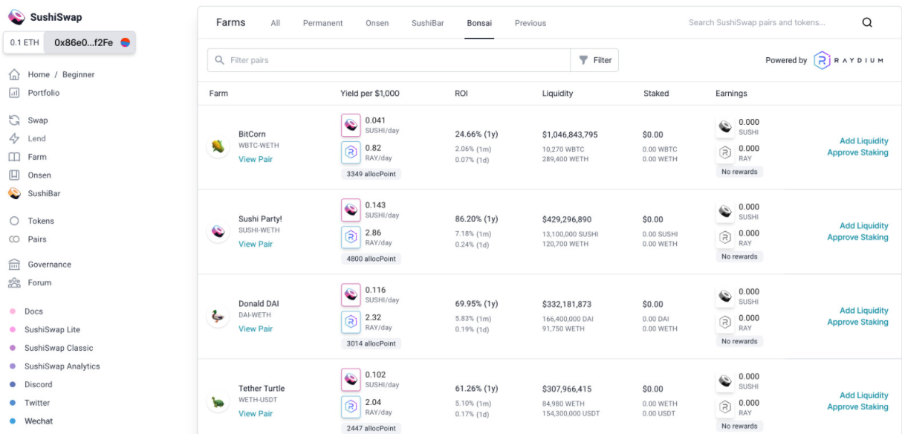Click the Lend lightning bolt icon
This screenshot has height=434, width=902.
click(x=14, y=139)
